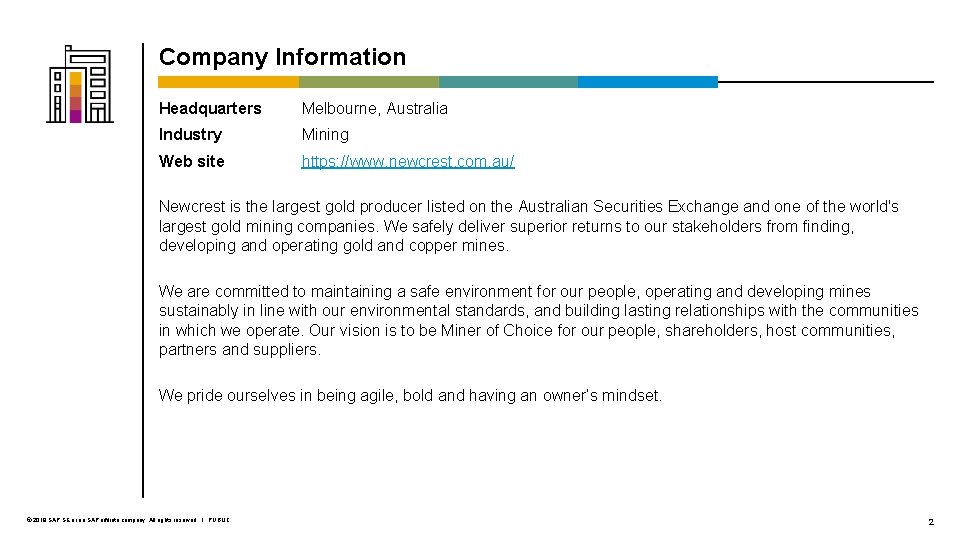Click the slide page number 2
This screenshot has width=960, height=540.
[x=931, y=522]
